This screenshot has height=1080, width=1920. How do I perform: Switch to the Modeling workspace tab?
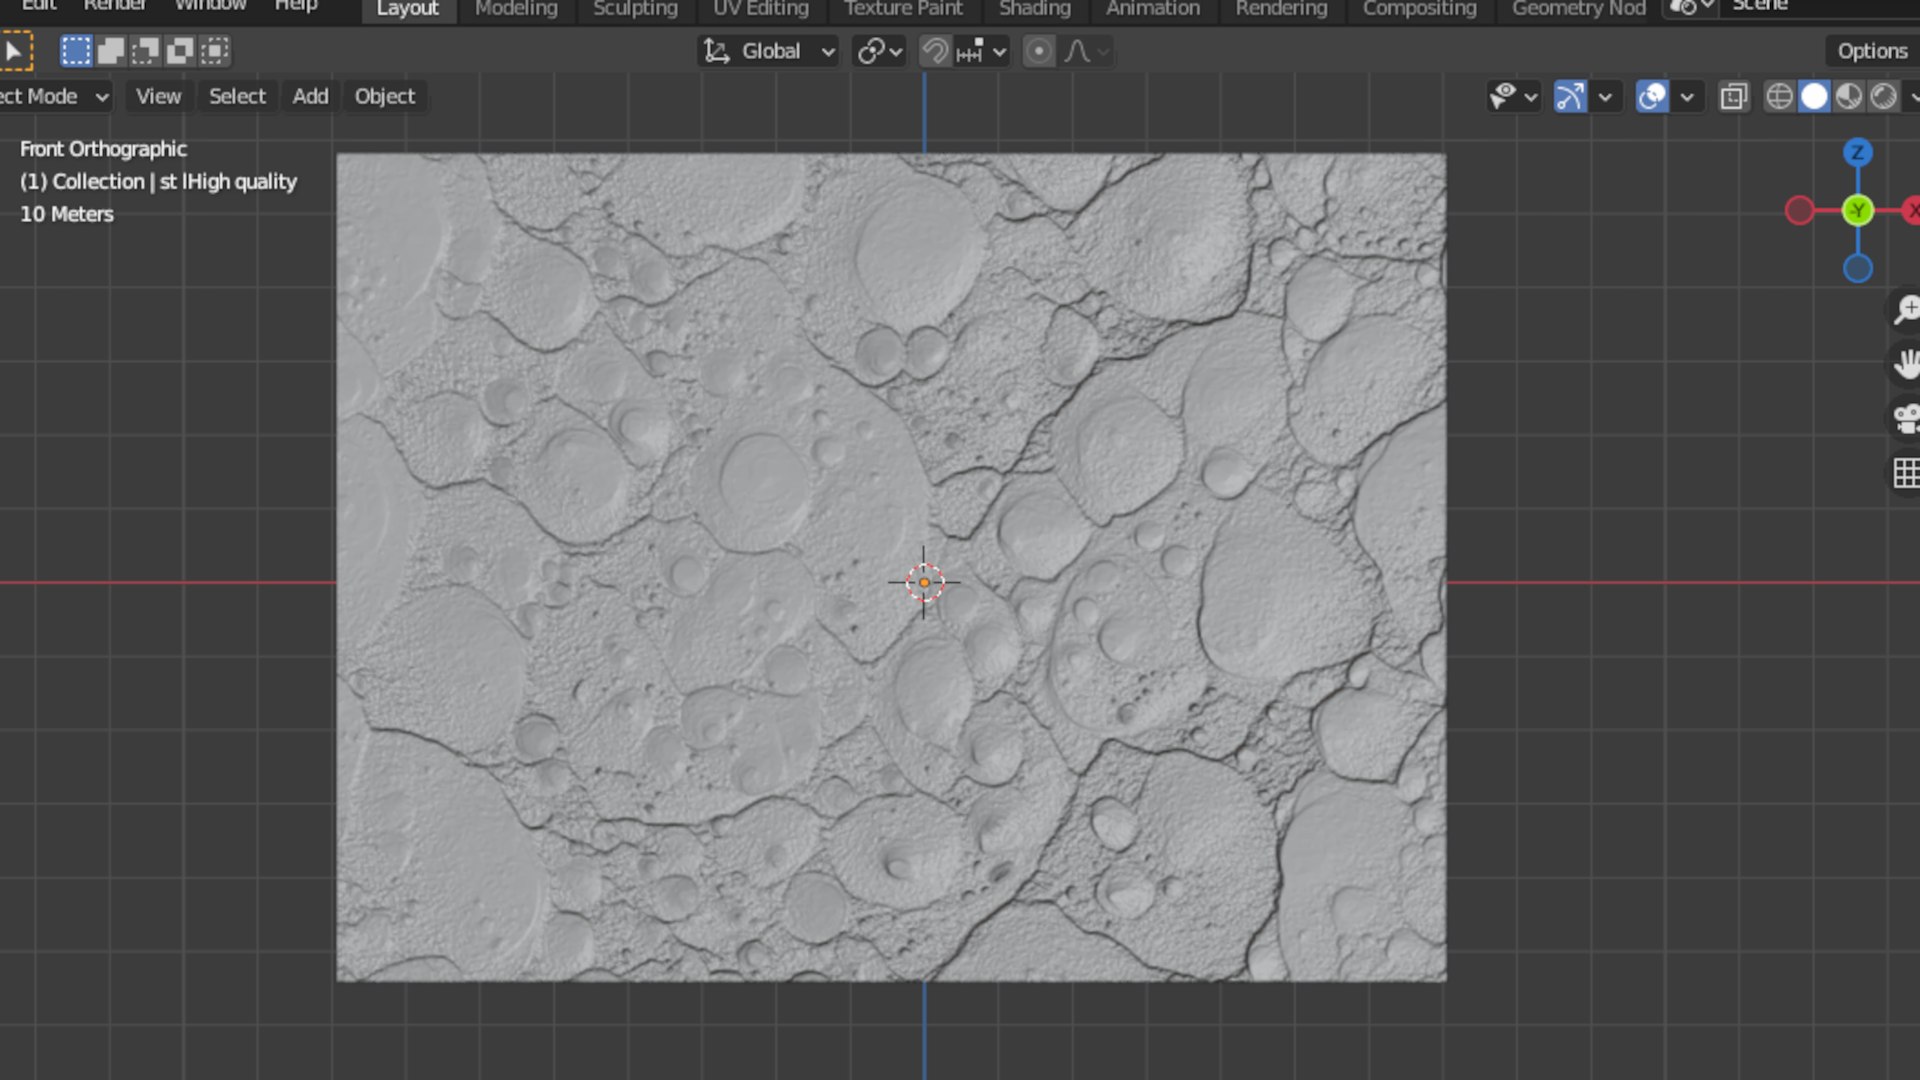(516, 9)
